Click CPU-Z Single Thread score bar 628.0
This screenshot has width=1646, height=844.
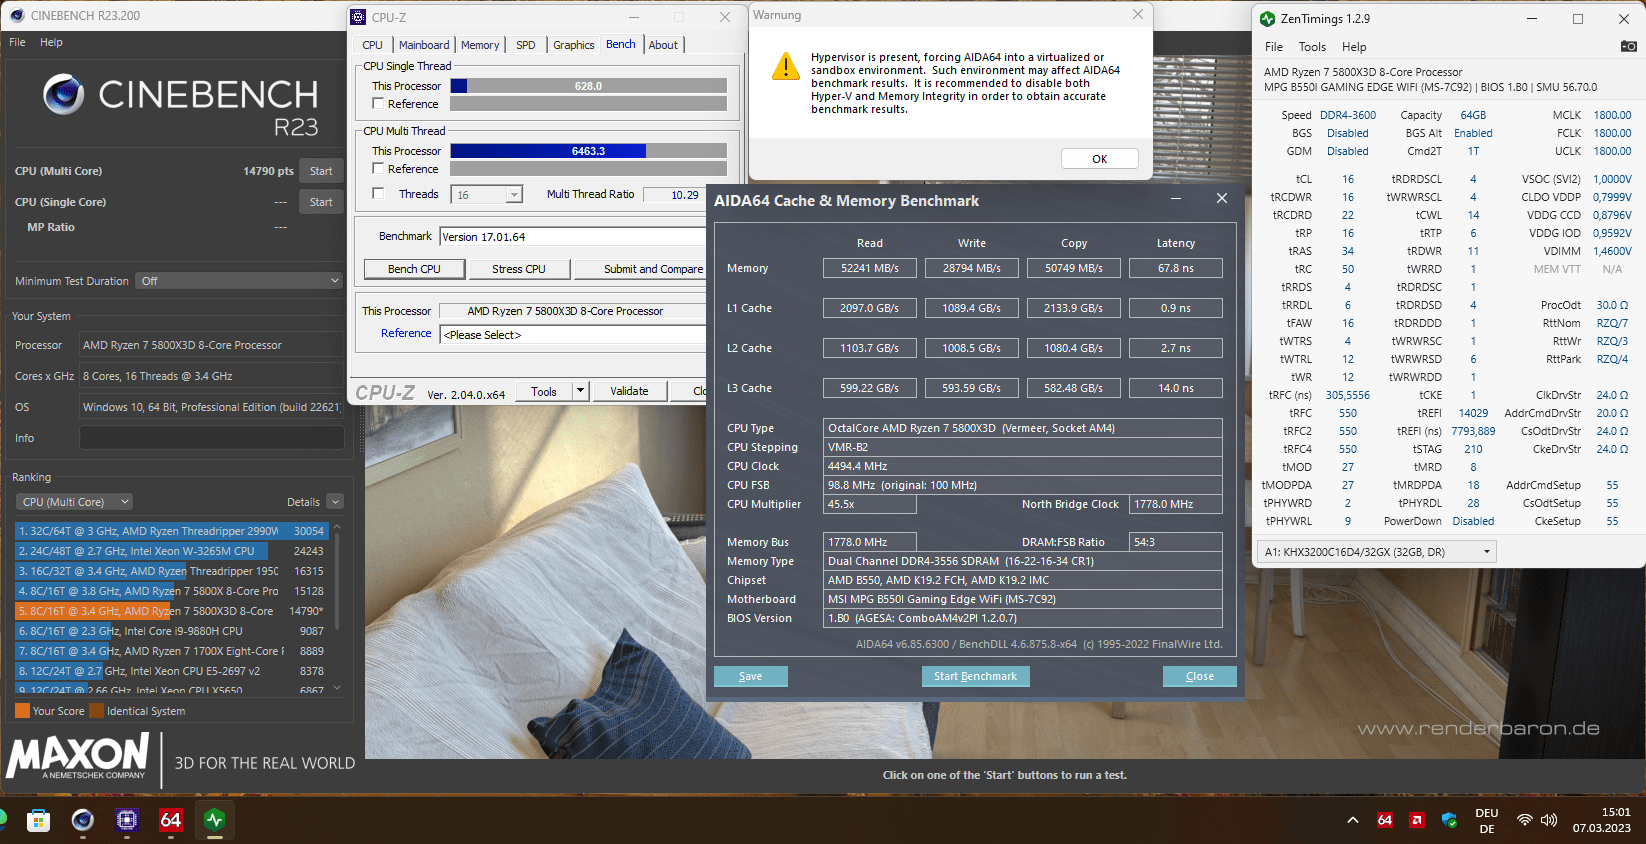click(588, 86)
